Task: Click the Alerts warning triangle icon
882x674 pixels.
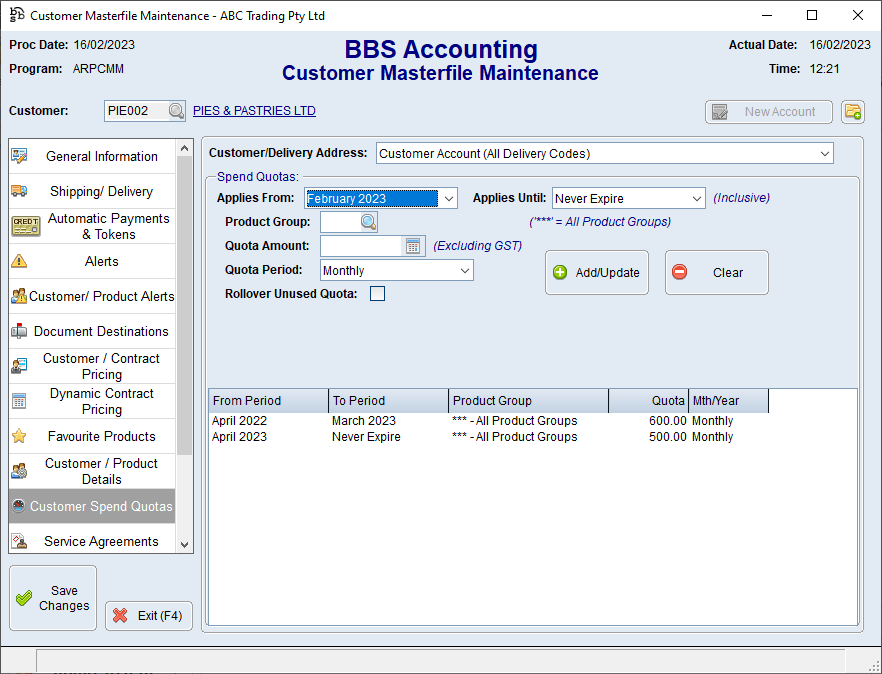Action: [x=19, y=261]
